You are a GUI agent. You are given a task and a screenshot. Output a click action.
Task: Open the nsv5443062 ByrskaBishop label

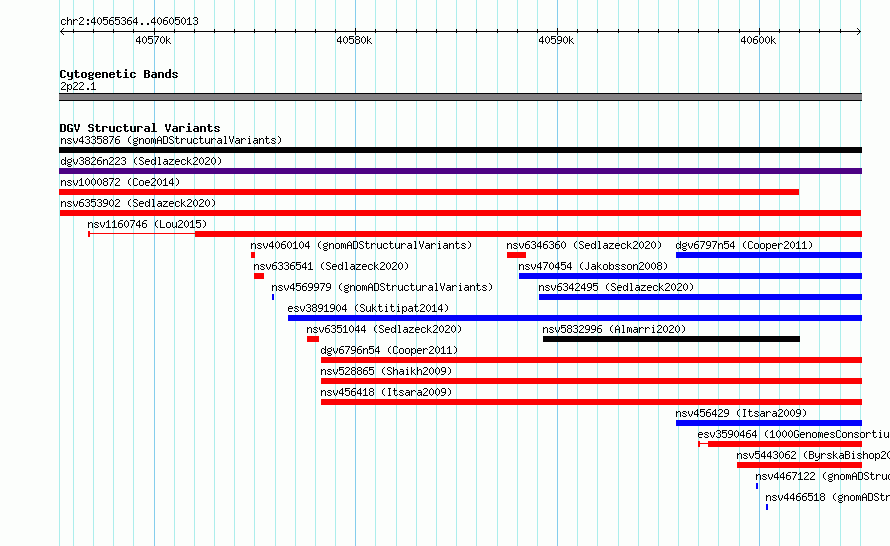[813, 455]
